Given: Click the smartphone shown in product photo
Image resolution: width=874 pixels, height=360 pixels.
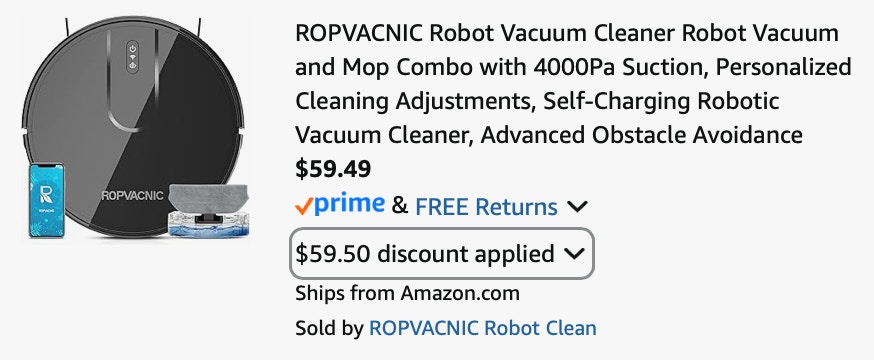Looking at the screenshot, I should 46,200.
